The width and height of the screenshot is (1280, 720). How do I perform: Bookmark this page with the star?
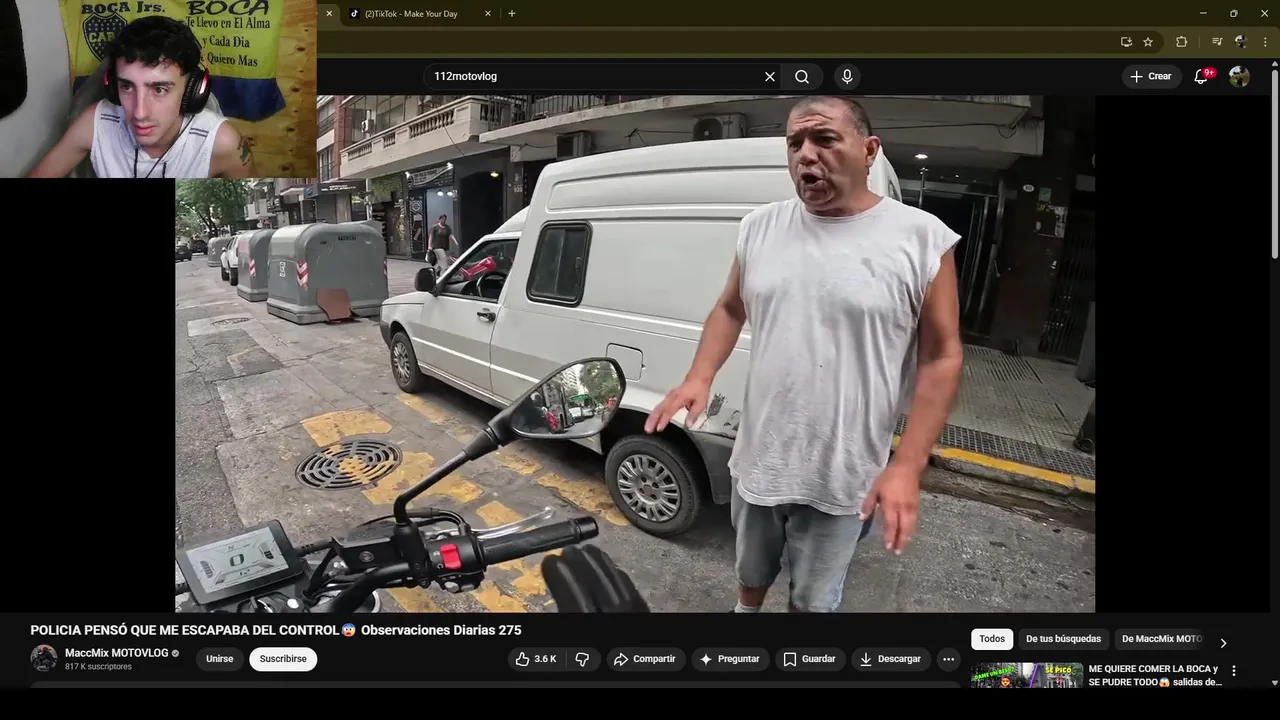coord(1148,42)
